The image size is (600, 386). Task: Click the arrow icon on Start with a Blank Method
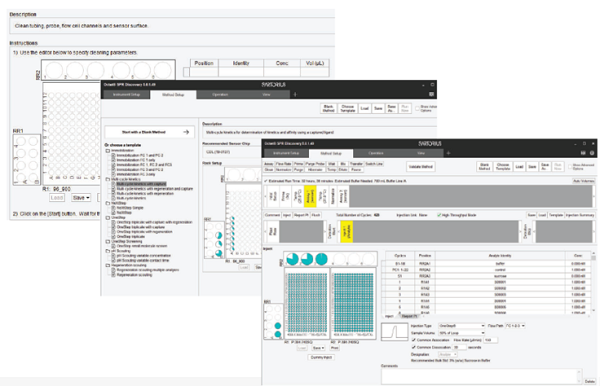point(186,132)
